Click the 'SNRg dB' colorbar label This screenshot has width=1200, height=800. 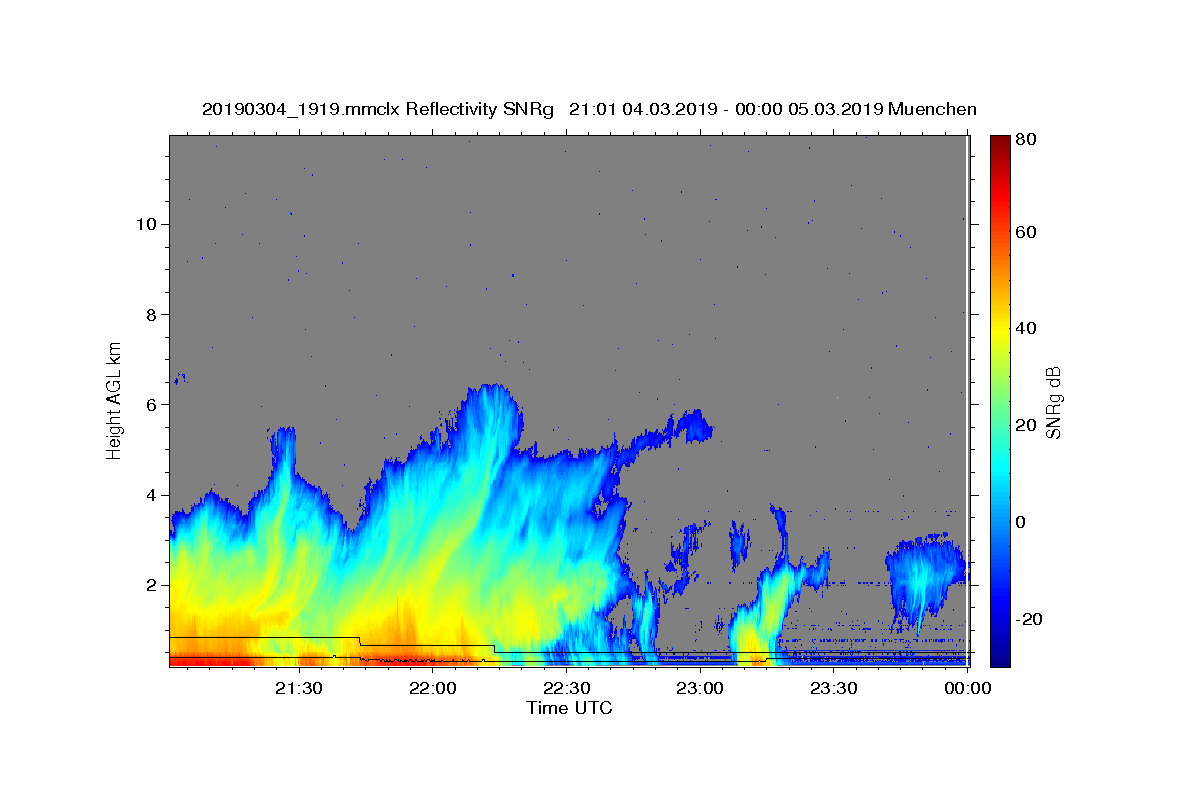1053,403
